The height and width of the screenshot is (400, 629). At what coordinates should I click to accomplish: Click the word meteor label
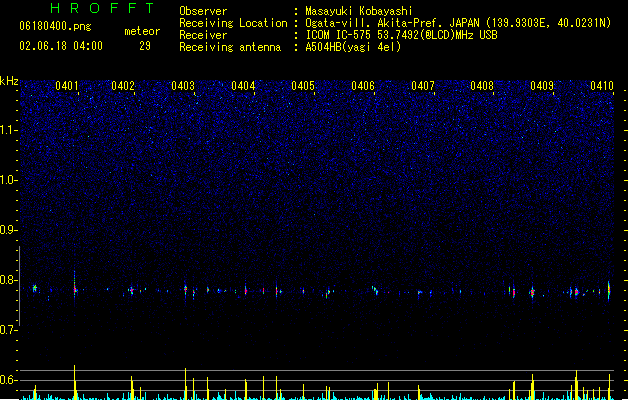click(142, 31)
